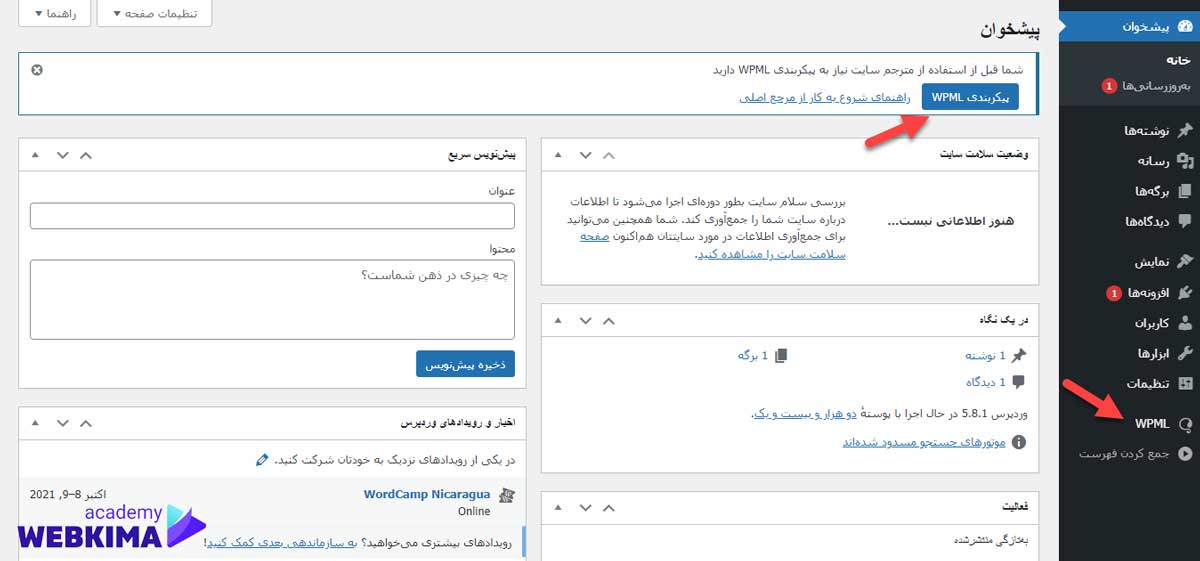
Task: Move وضعیت سلامت سایت box down
Action: tap(586, 155)
